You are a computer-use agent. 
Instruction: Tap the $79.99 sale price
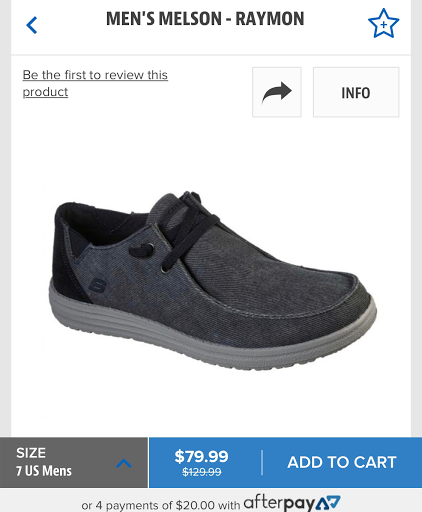201,456
